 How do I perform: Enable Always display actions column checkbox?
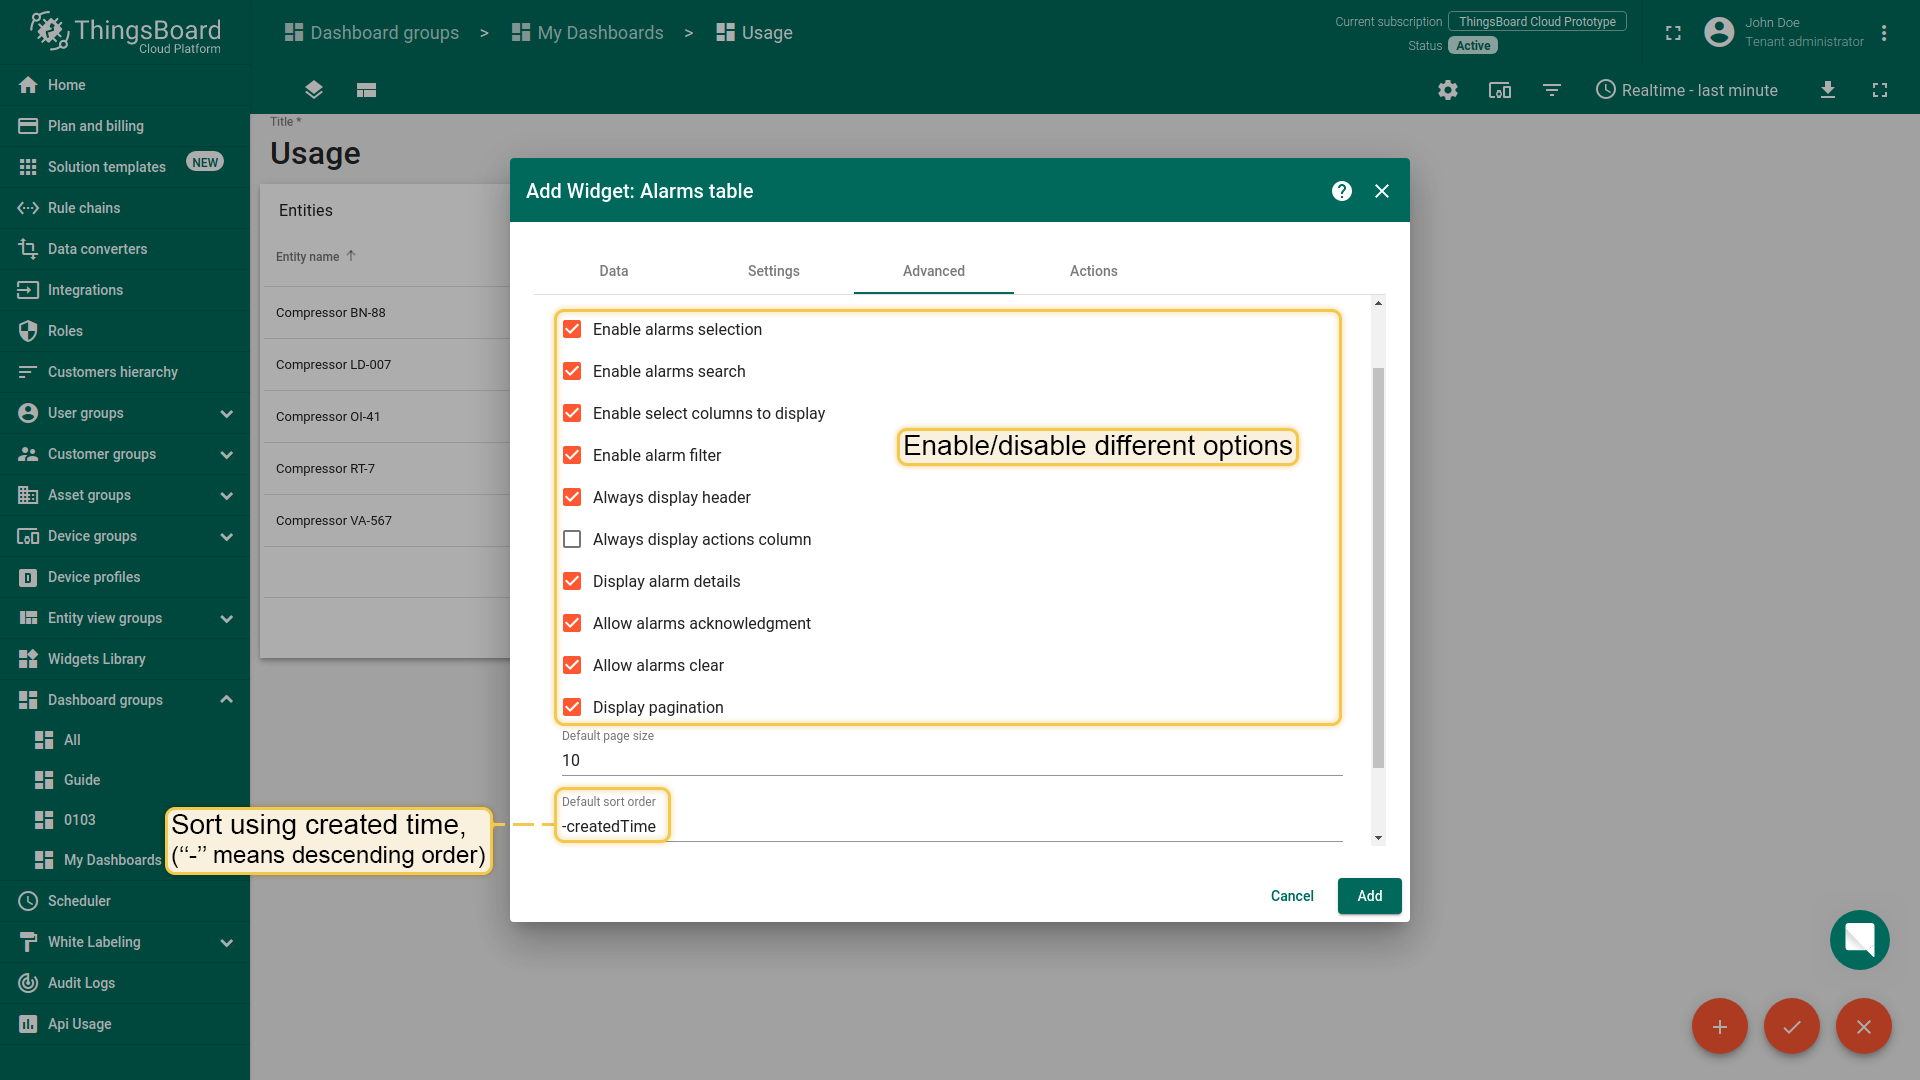coord(572,539)
